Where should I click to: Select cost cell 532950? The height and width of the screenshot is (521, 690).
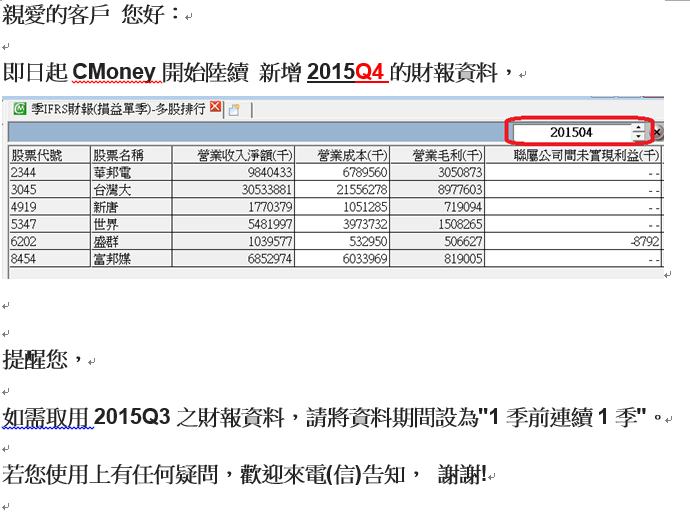[342, 241]
